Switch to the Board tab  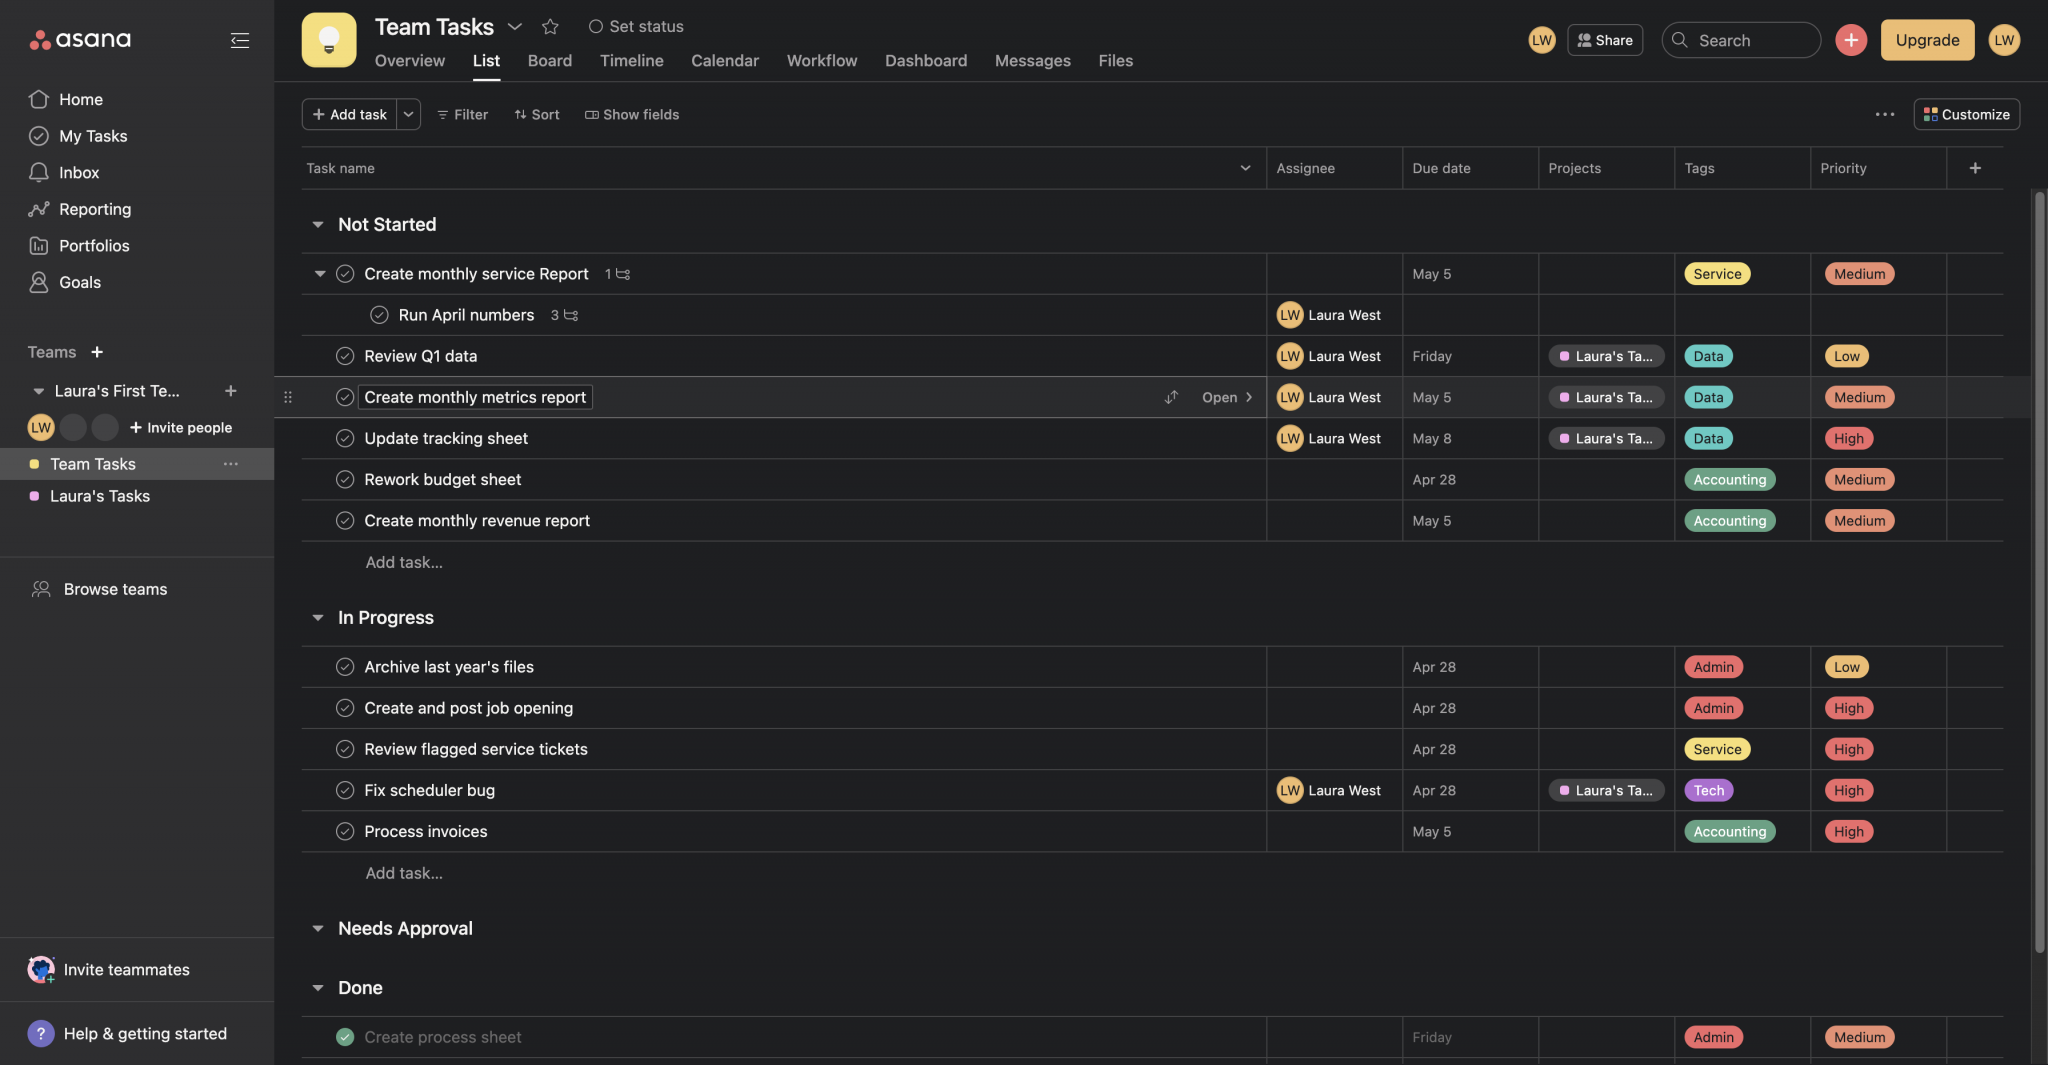[549, 61]
